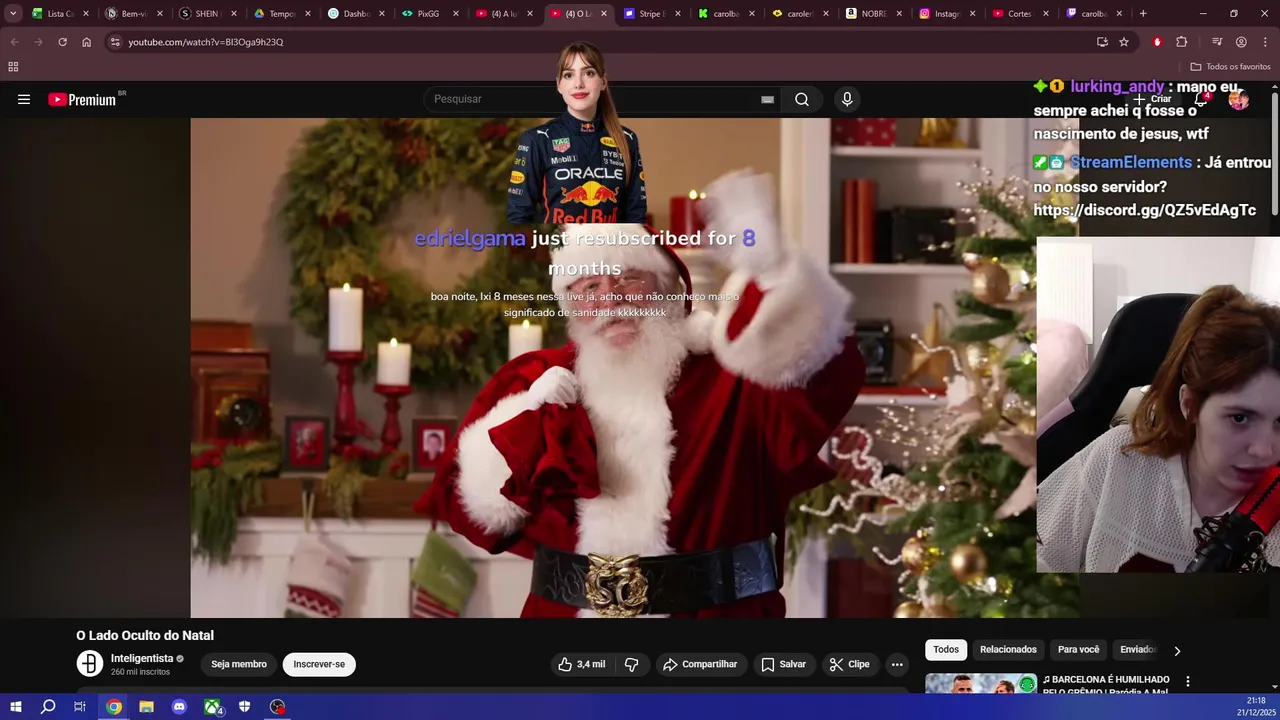Subscribe using Inscrever-se button
1280x720 pixels.
pos(319,664)
